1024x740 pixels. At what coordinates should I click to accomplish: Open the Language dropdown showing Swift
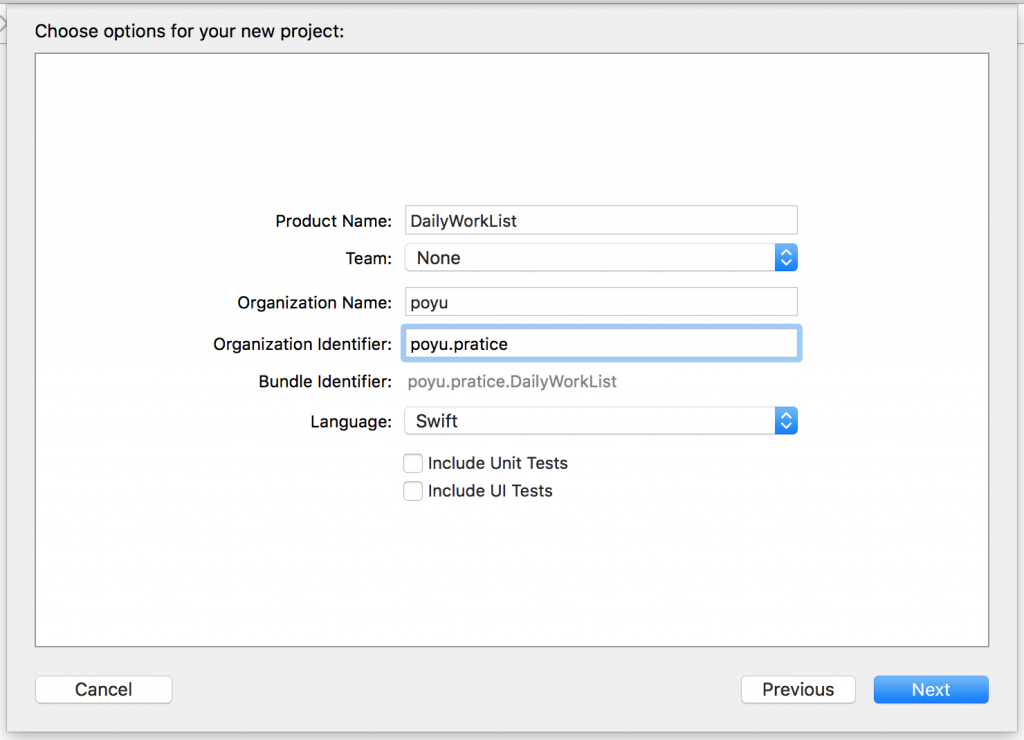click(590, 421)
